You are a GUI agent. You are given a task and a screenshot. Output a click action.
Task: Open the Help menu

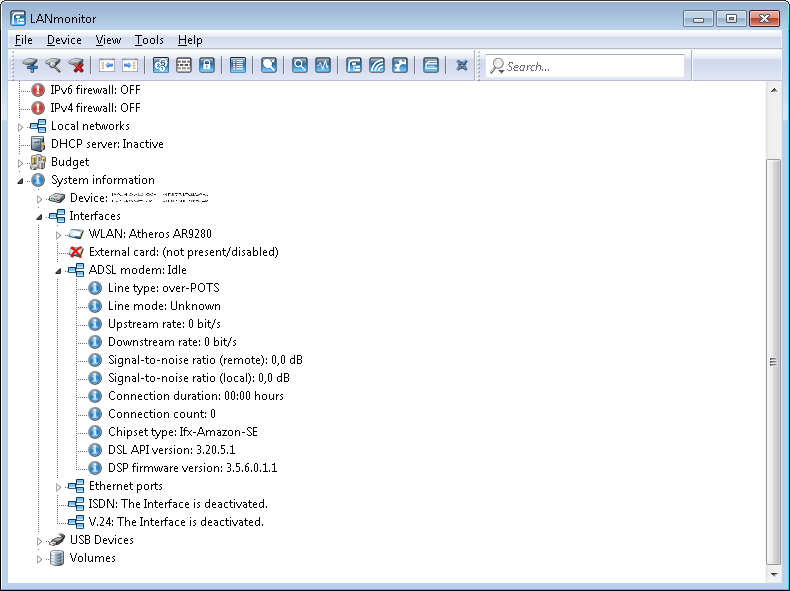coord(190,40)
